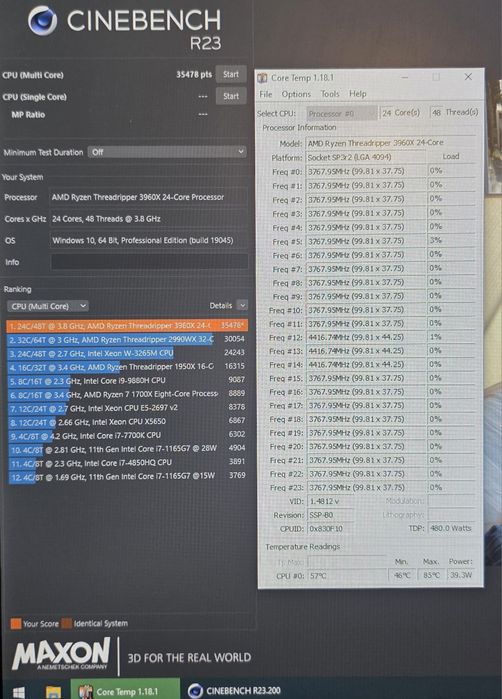This screenshot has height=699, width=502.
Task: Click the Freq #23 value field
Action: coord(366,488)
